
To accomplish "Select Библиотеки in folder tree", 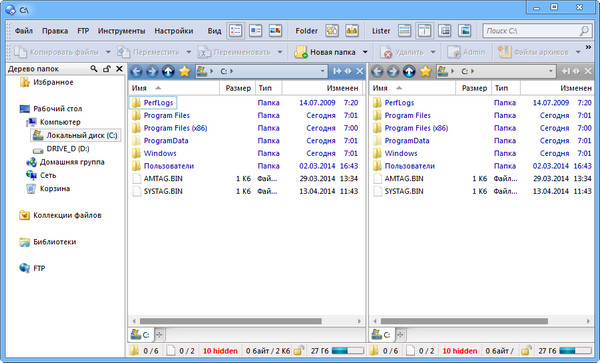I will (48, 242).
